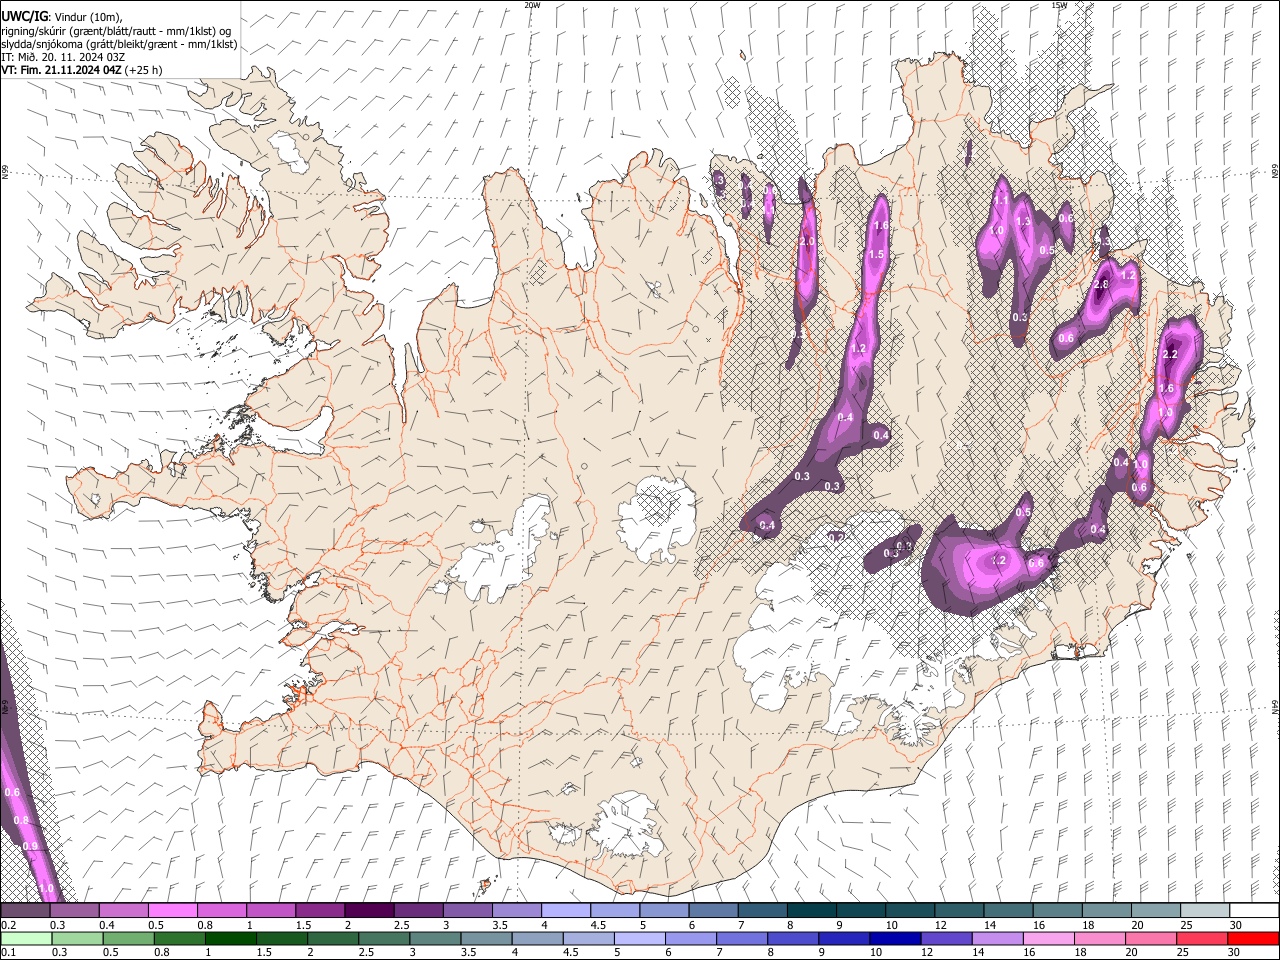This screenshot has height=960, width=1280.
Task: Click the 0.1 label under the lower scale
Action: click(x=9, y=953)
